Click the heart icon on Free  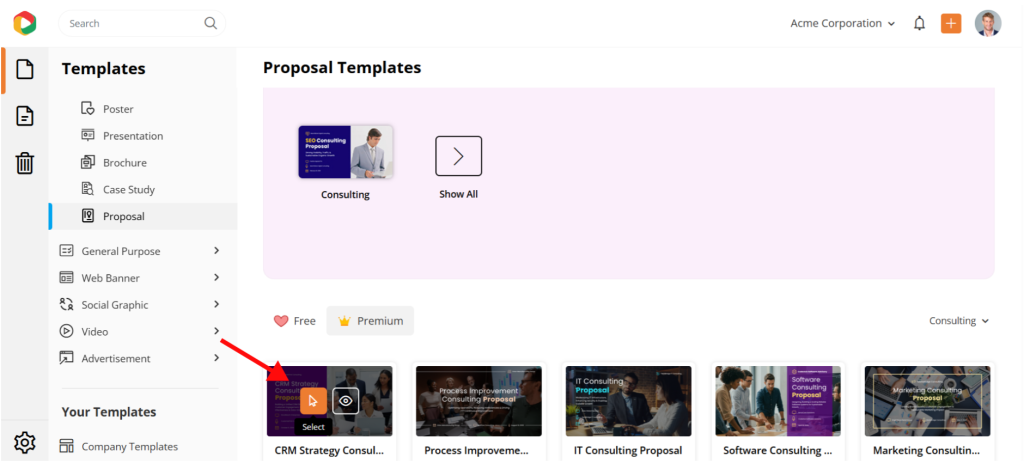281,321
